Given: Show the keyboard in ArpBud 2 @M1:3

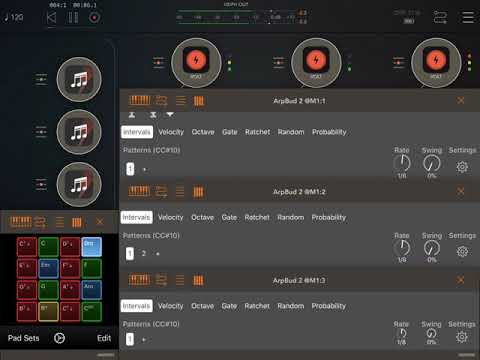Looking at the screenshot, I should click(x=139, y=280).
